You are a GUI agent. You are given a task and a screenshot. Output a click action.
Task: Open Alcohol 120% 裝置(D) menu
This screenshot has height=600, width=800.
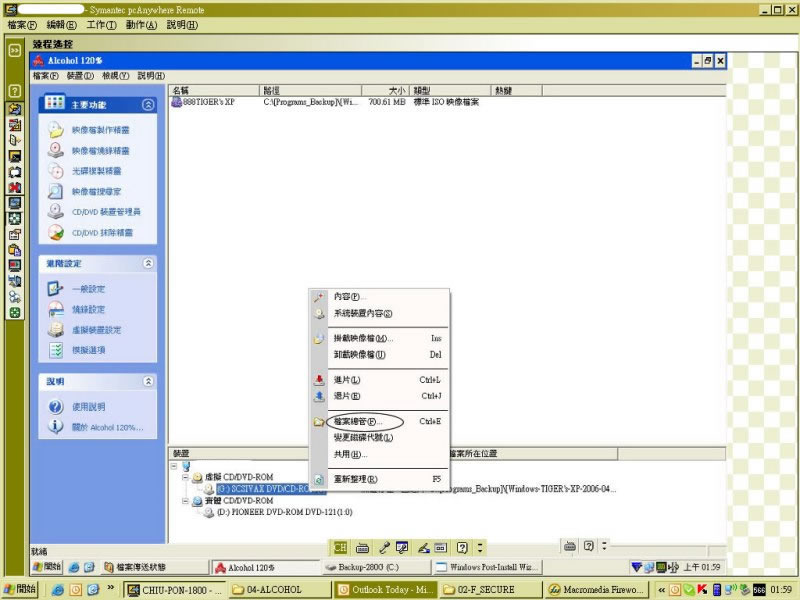click(80, 76)
